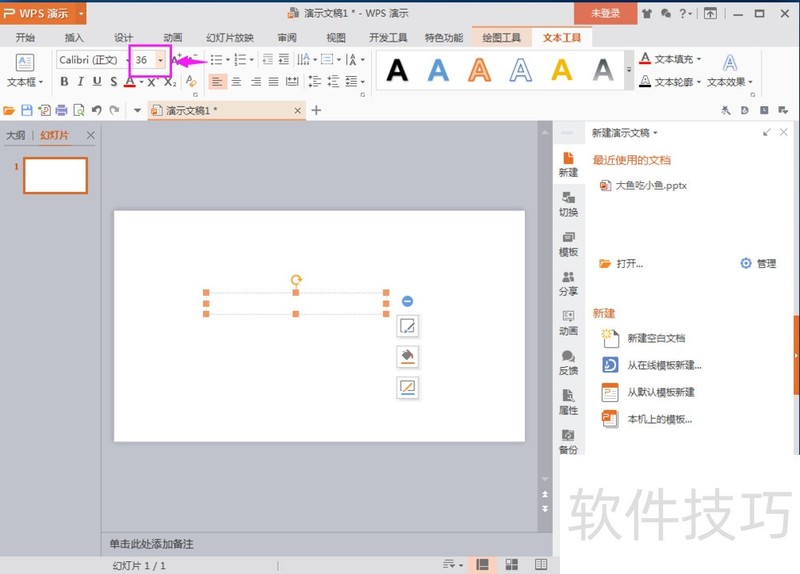Enable left text alignment
The height and width of the screenshot is (574, 800).
point(217,82)
